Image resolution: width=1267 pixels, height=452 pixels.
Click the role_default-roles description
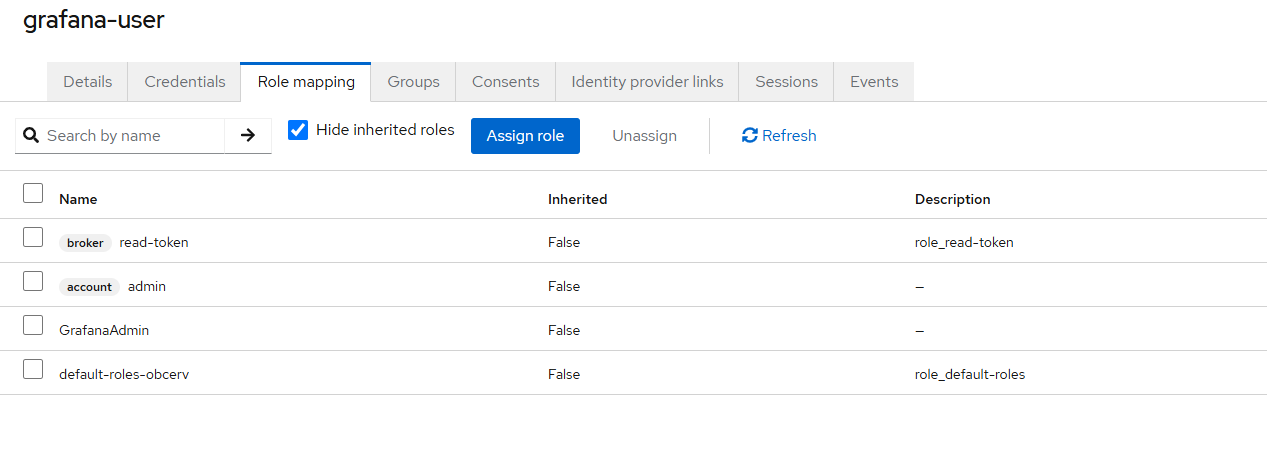tap(970, 374)
